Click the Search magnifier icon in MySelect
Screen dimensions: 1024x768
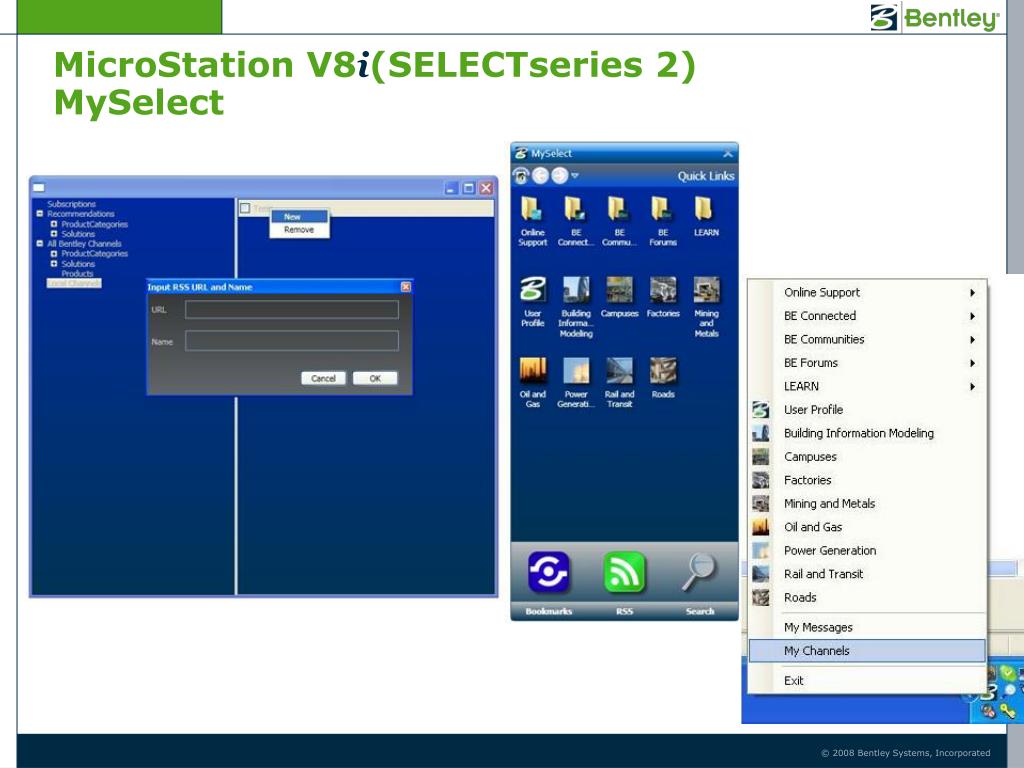pos(699,573)
